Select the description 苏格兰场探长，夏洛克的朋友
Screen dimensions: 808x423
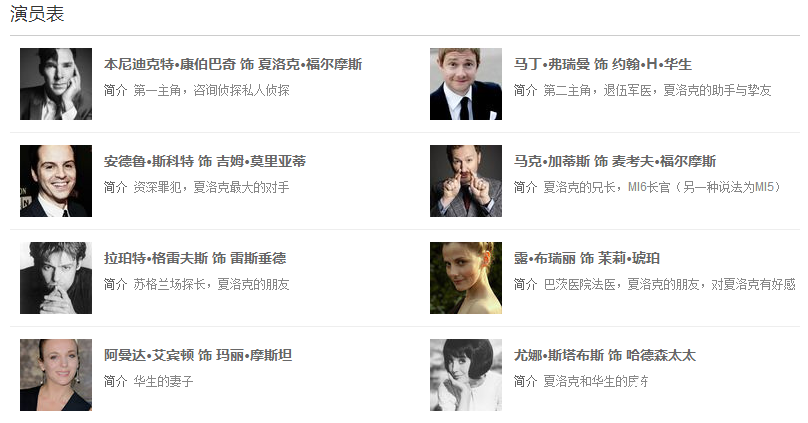[211, 284]
